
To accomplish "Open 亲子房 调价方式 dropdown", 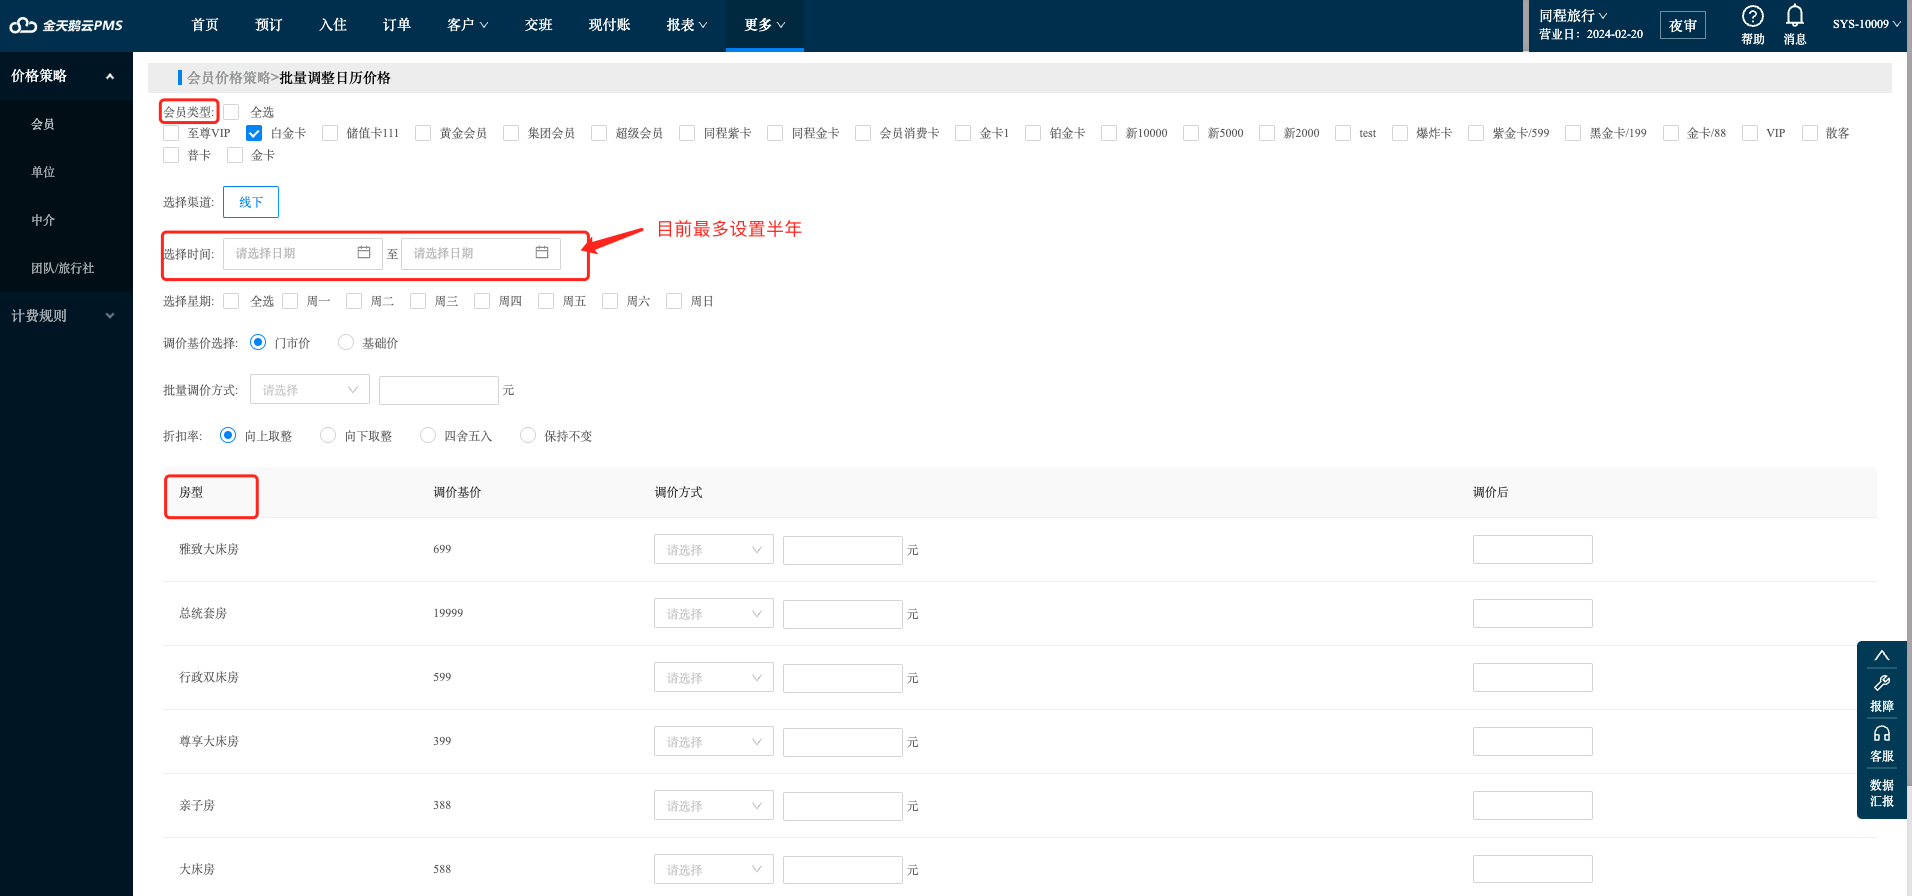I will click(714, 806).
